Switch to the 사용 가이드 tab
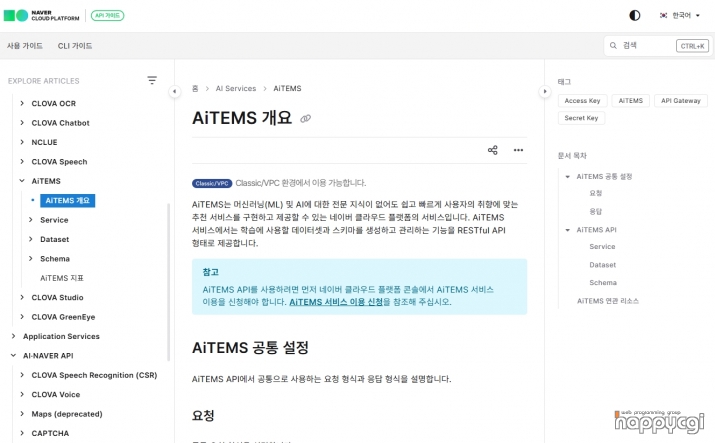This screenshot has height=443, width=715. click(x=25, y=46)
